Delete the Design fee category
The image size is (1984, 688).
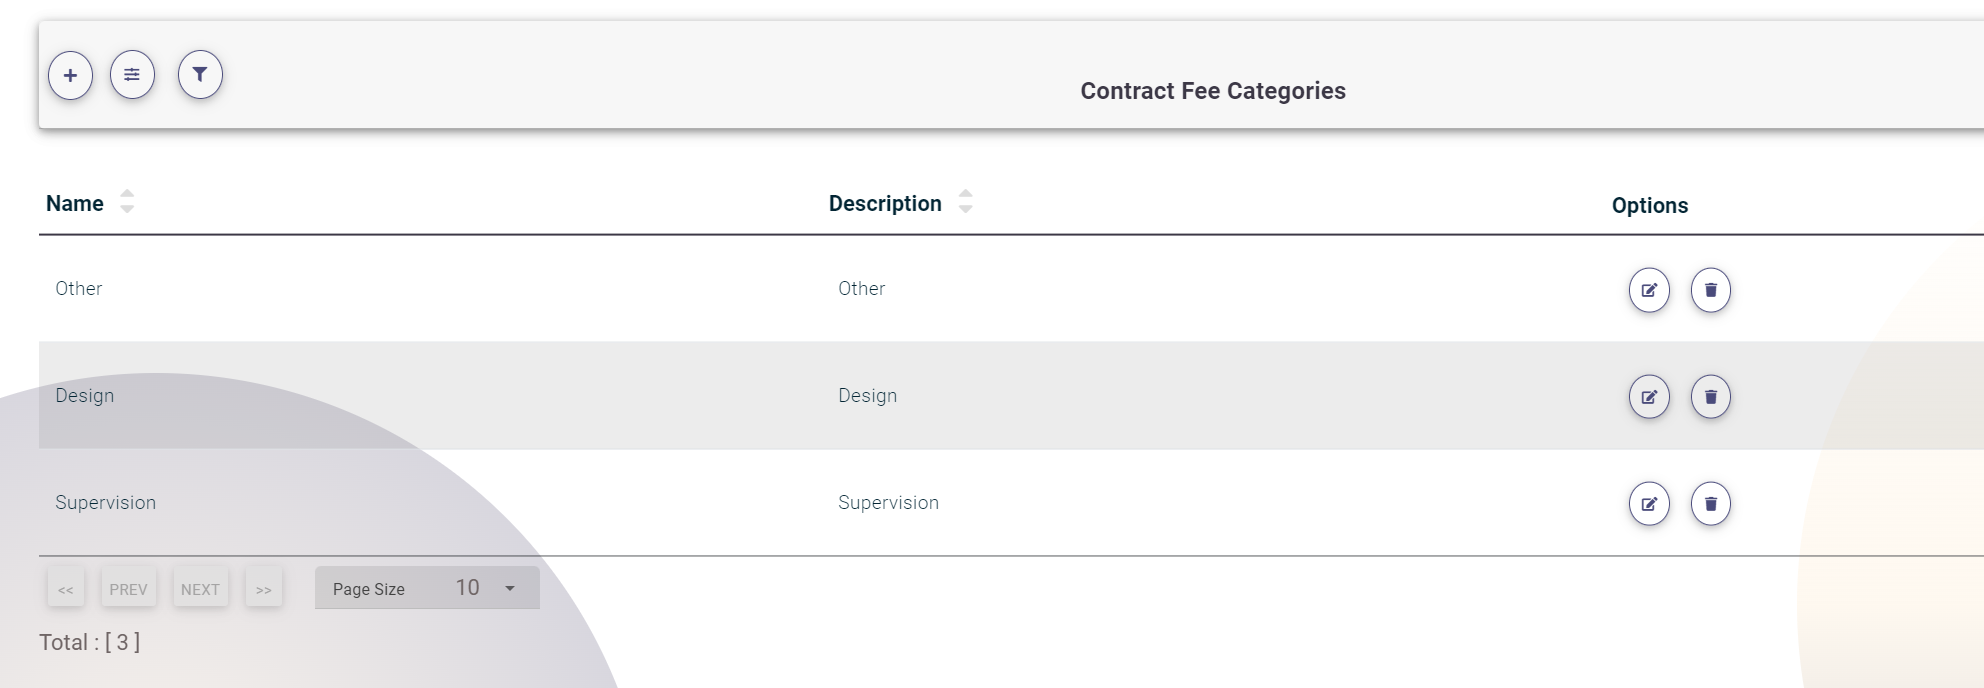[x=1710, y=397]
